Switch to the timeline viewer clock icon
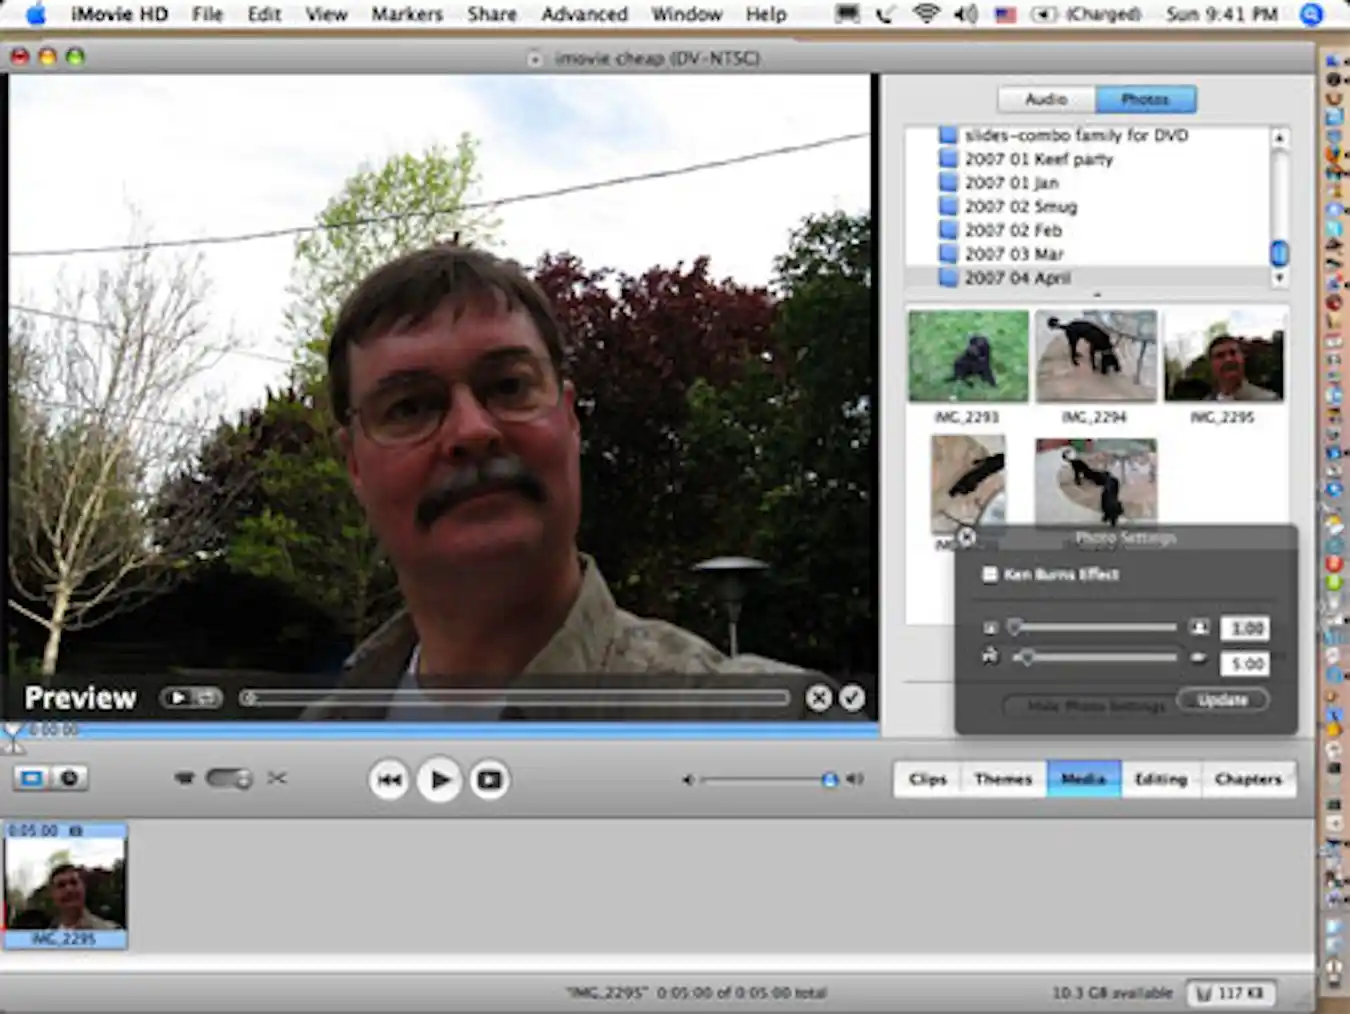This screenshot has height=1014, width=1350. point(67,777)
